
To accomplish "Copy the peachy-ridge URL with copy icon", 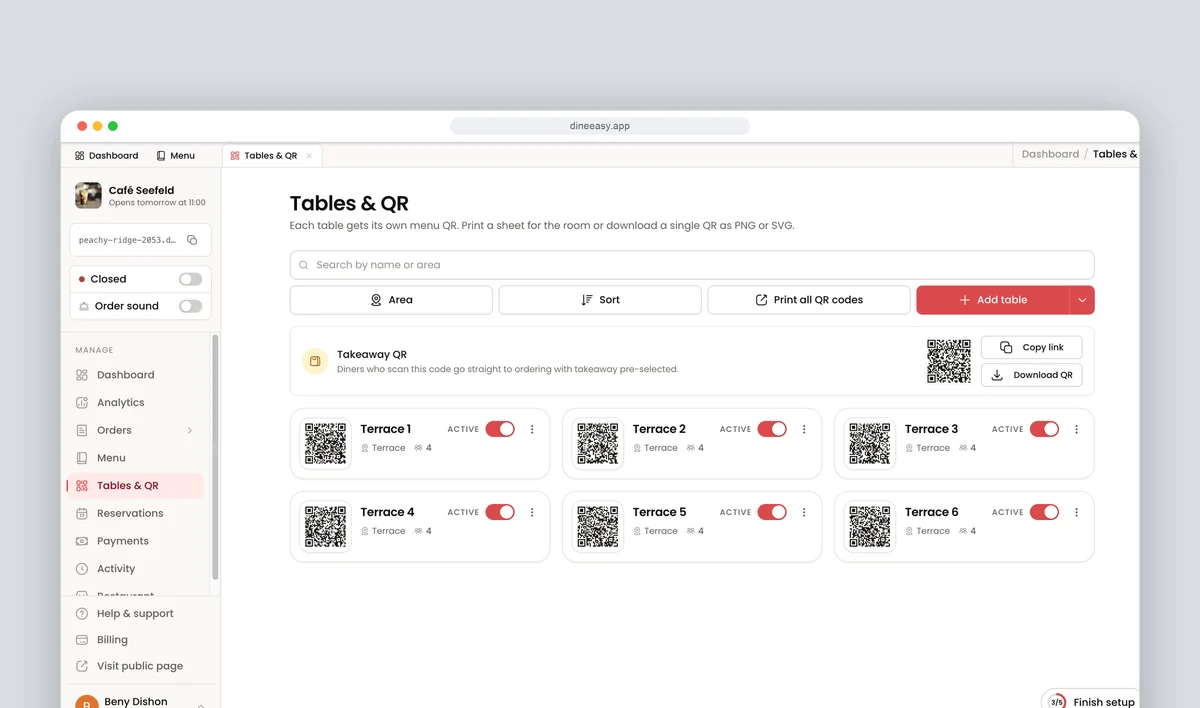I will [192, 240].
